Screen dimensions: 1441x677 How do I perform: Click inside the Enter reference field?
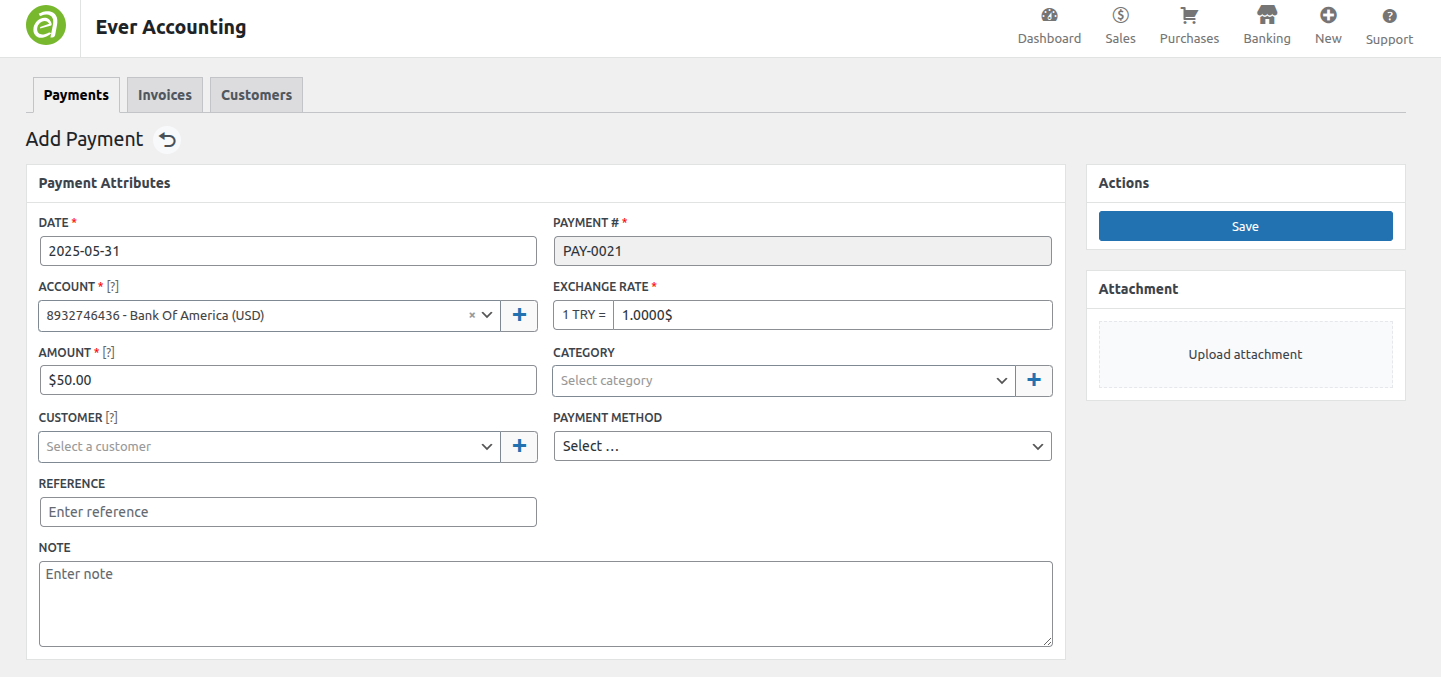(288, 511)
